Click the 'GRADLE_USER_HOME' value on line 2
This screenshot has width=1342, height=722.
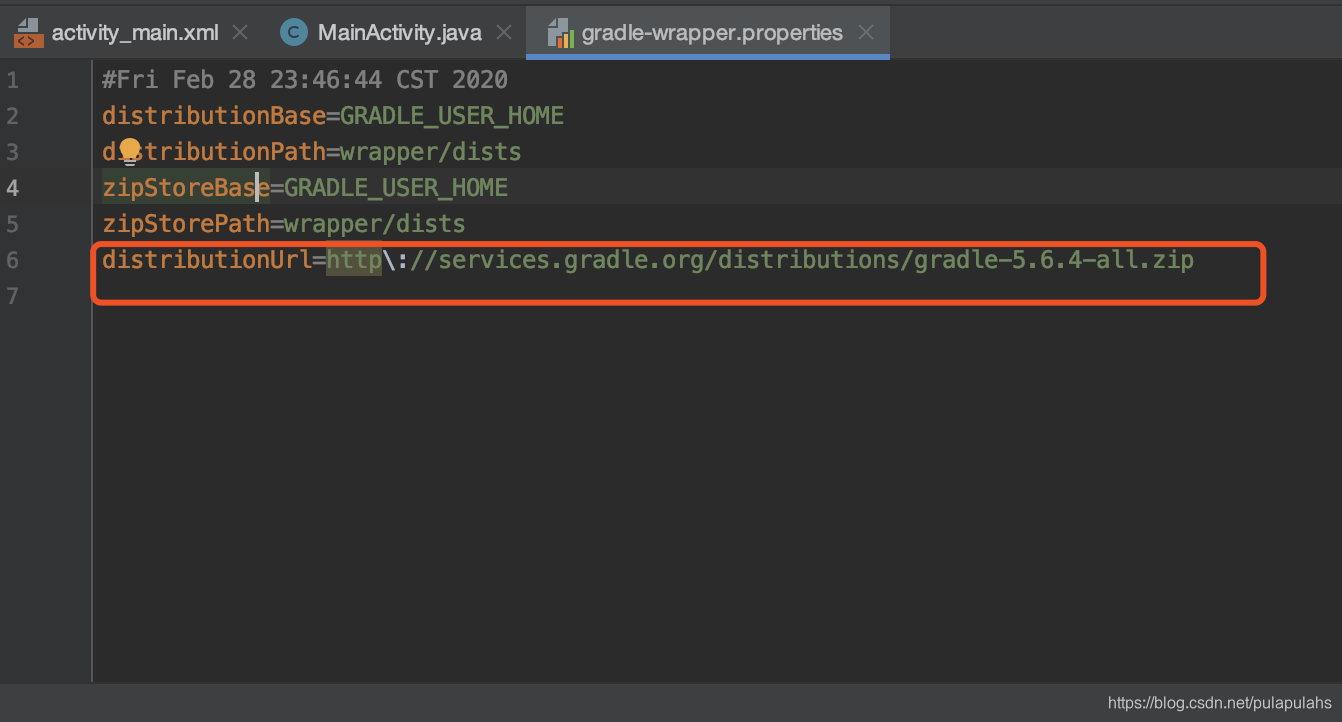click(x=452, y=116)
